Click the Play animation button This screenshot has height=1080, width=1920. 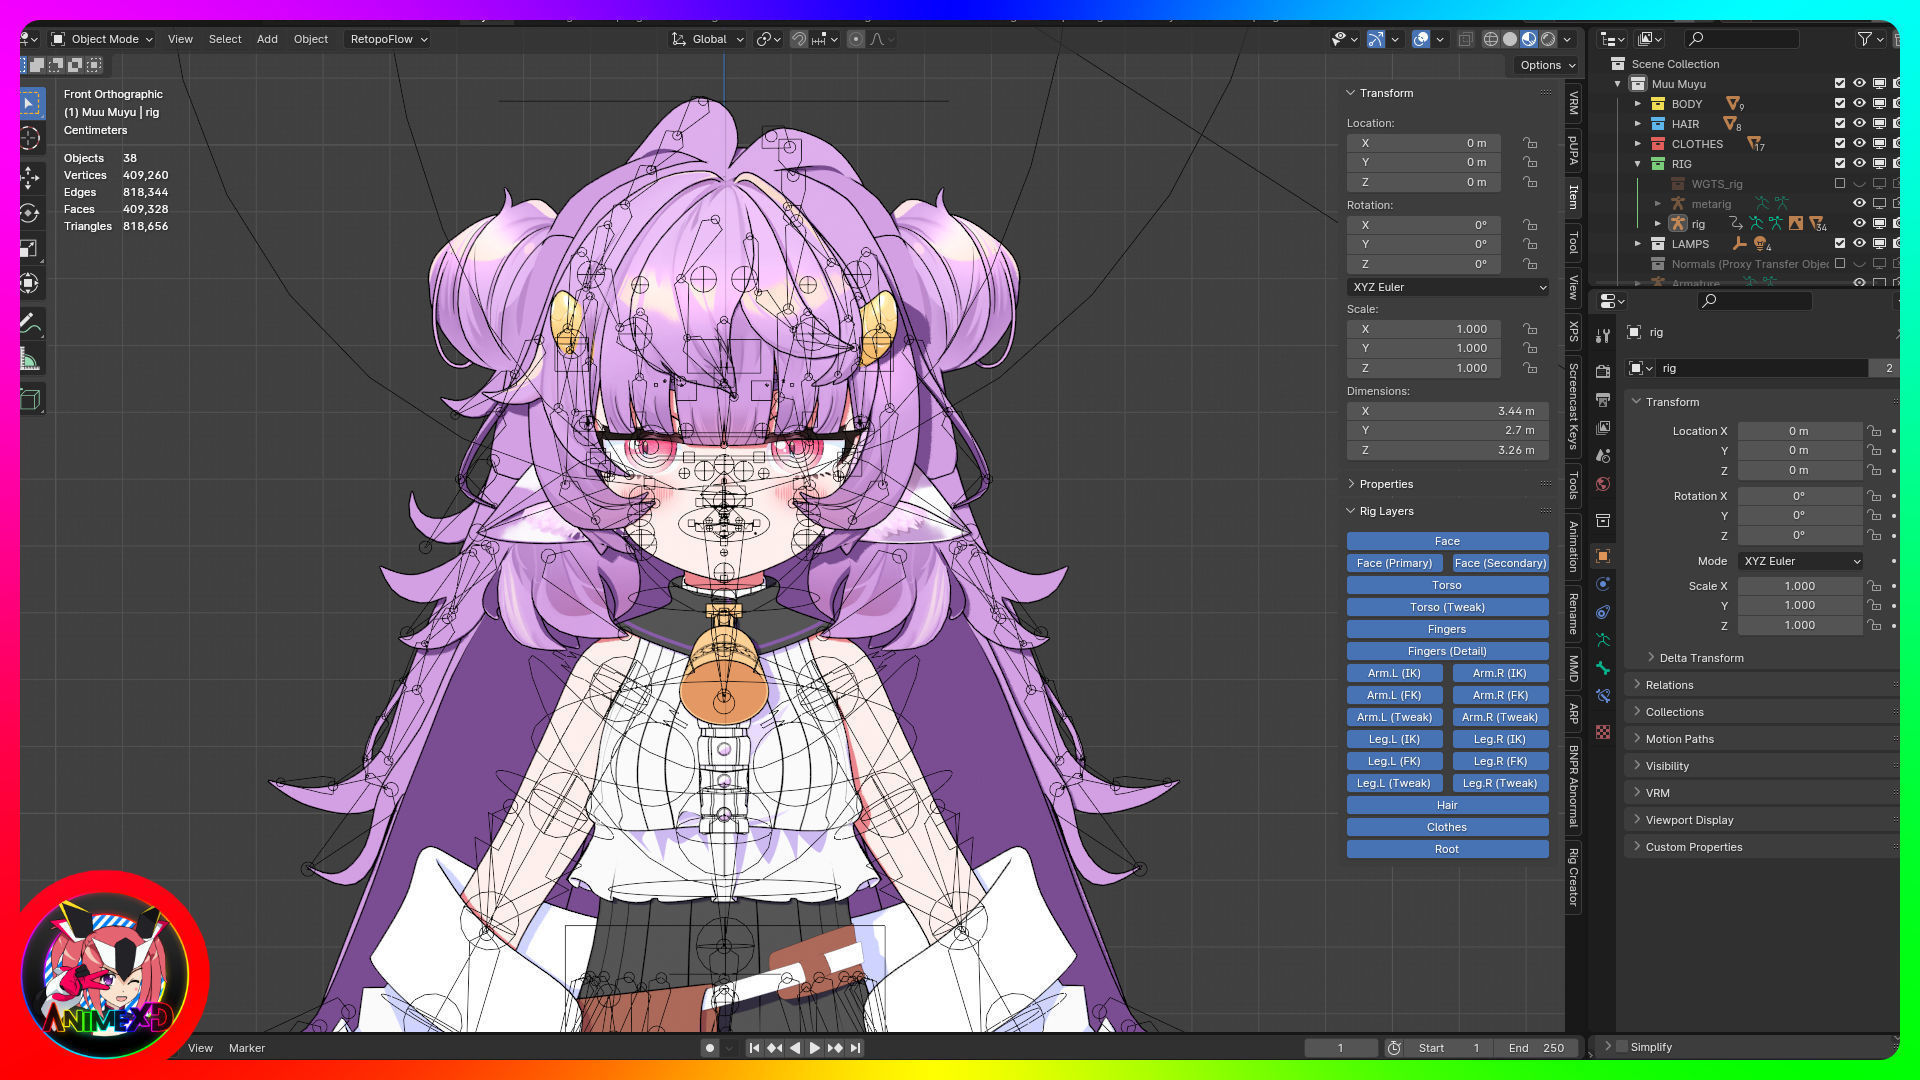815,1048
